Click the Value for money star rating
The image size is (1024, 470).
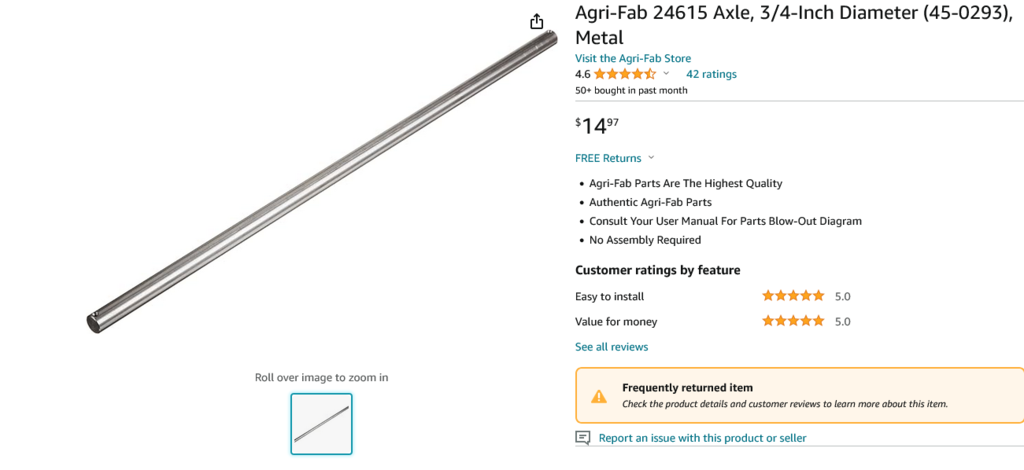click(793, 322)
